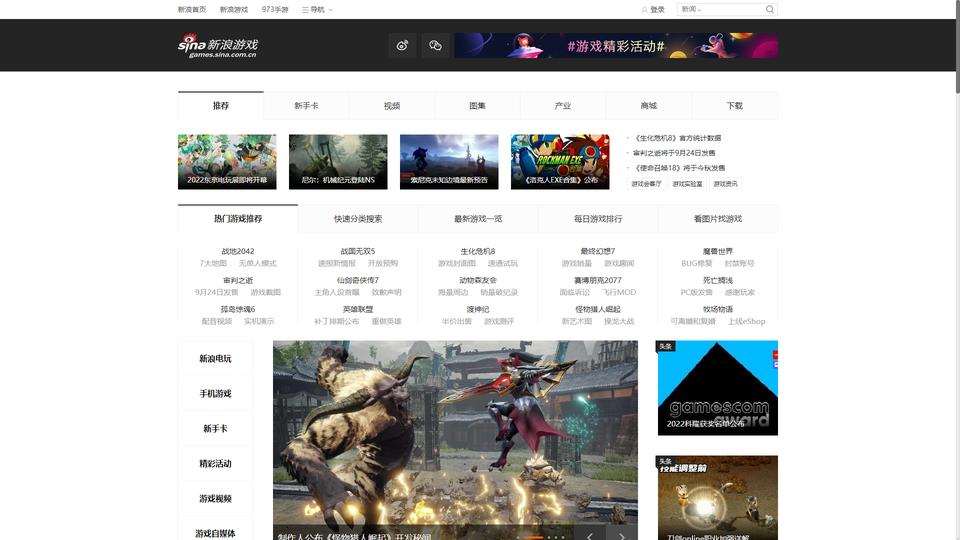Open 973手游 link in top bar

(x=275, y=10)
